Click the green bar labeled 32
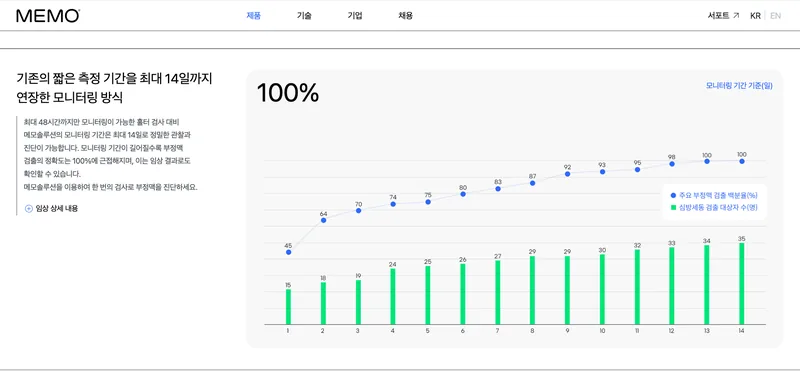 637,287
